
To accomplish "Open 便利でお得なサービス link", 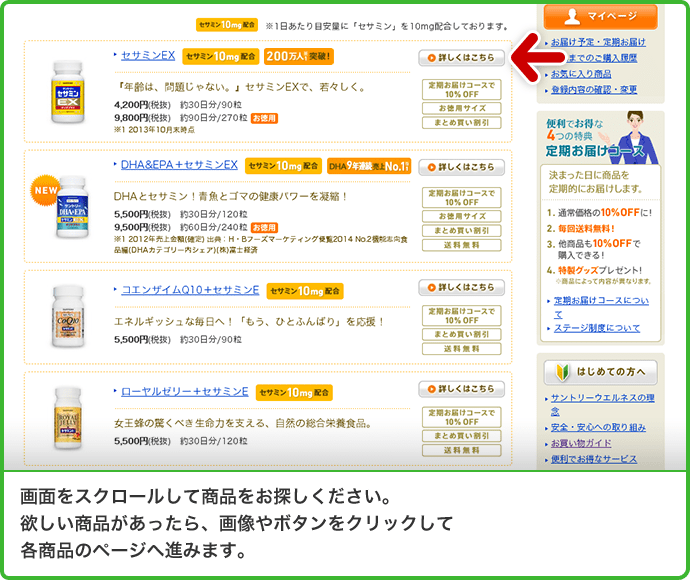I will [594, 459].
